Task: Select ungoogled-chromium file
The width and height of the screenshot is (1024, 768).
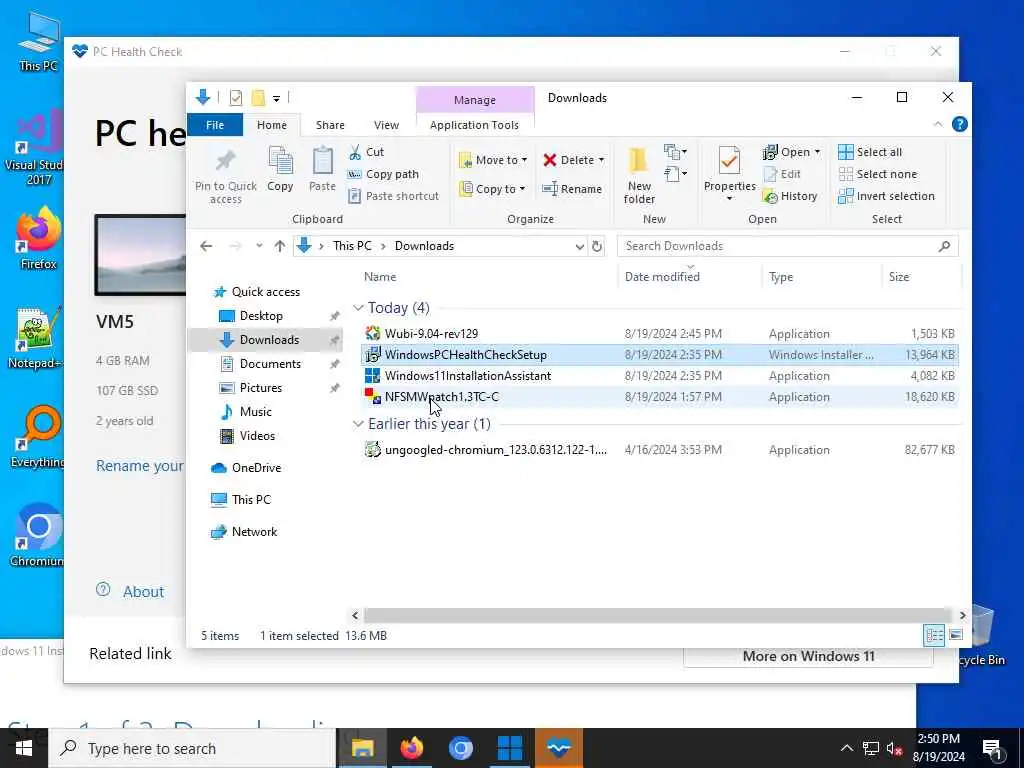Action: [x=660, y=449]
